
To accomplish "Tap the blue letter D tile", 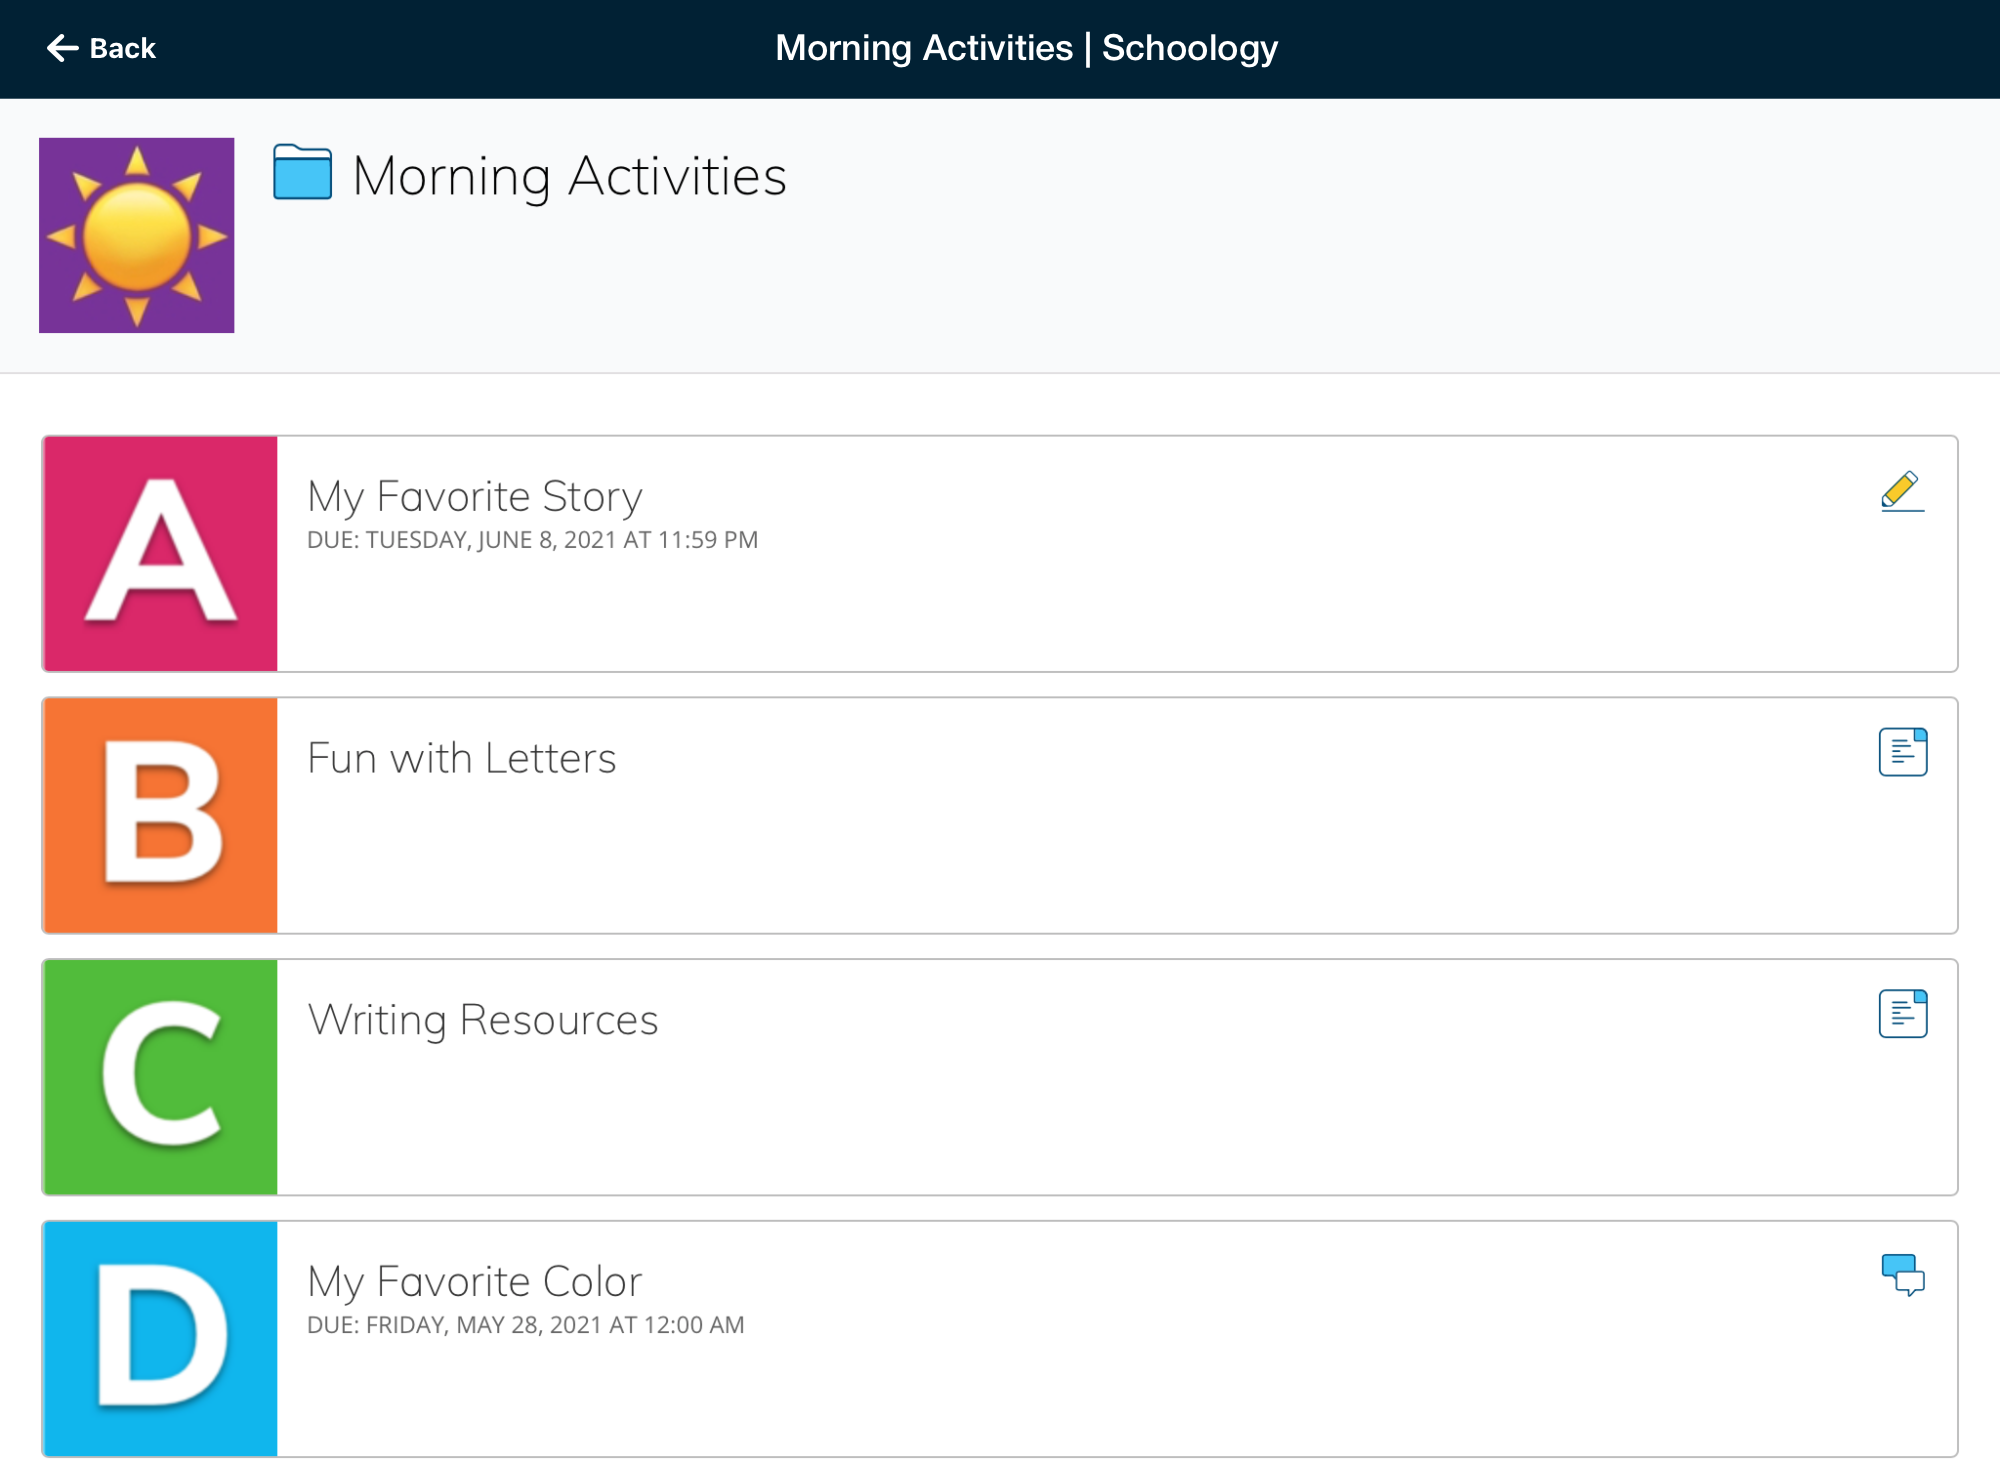I will 160,1338.
